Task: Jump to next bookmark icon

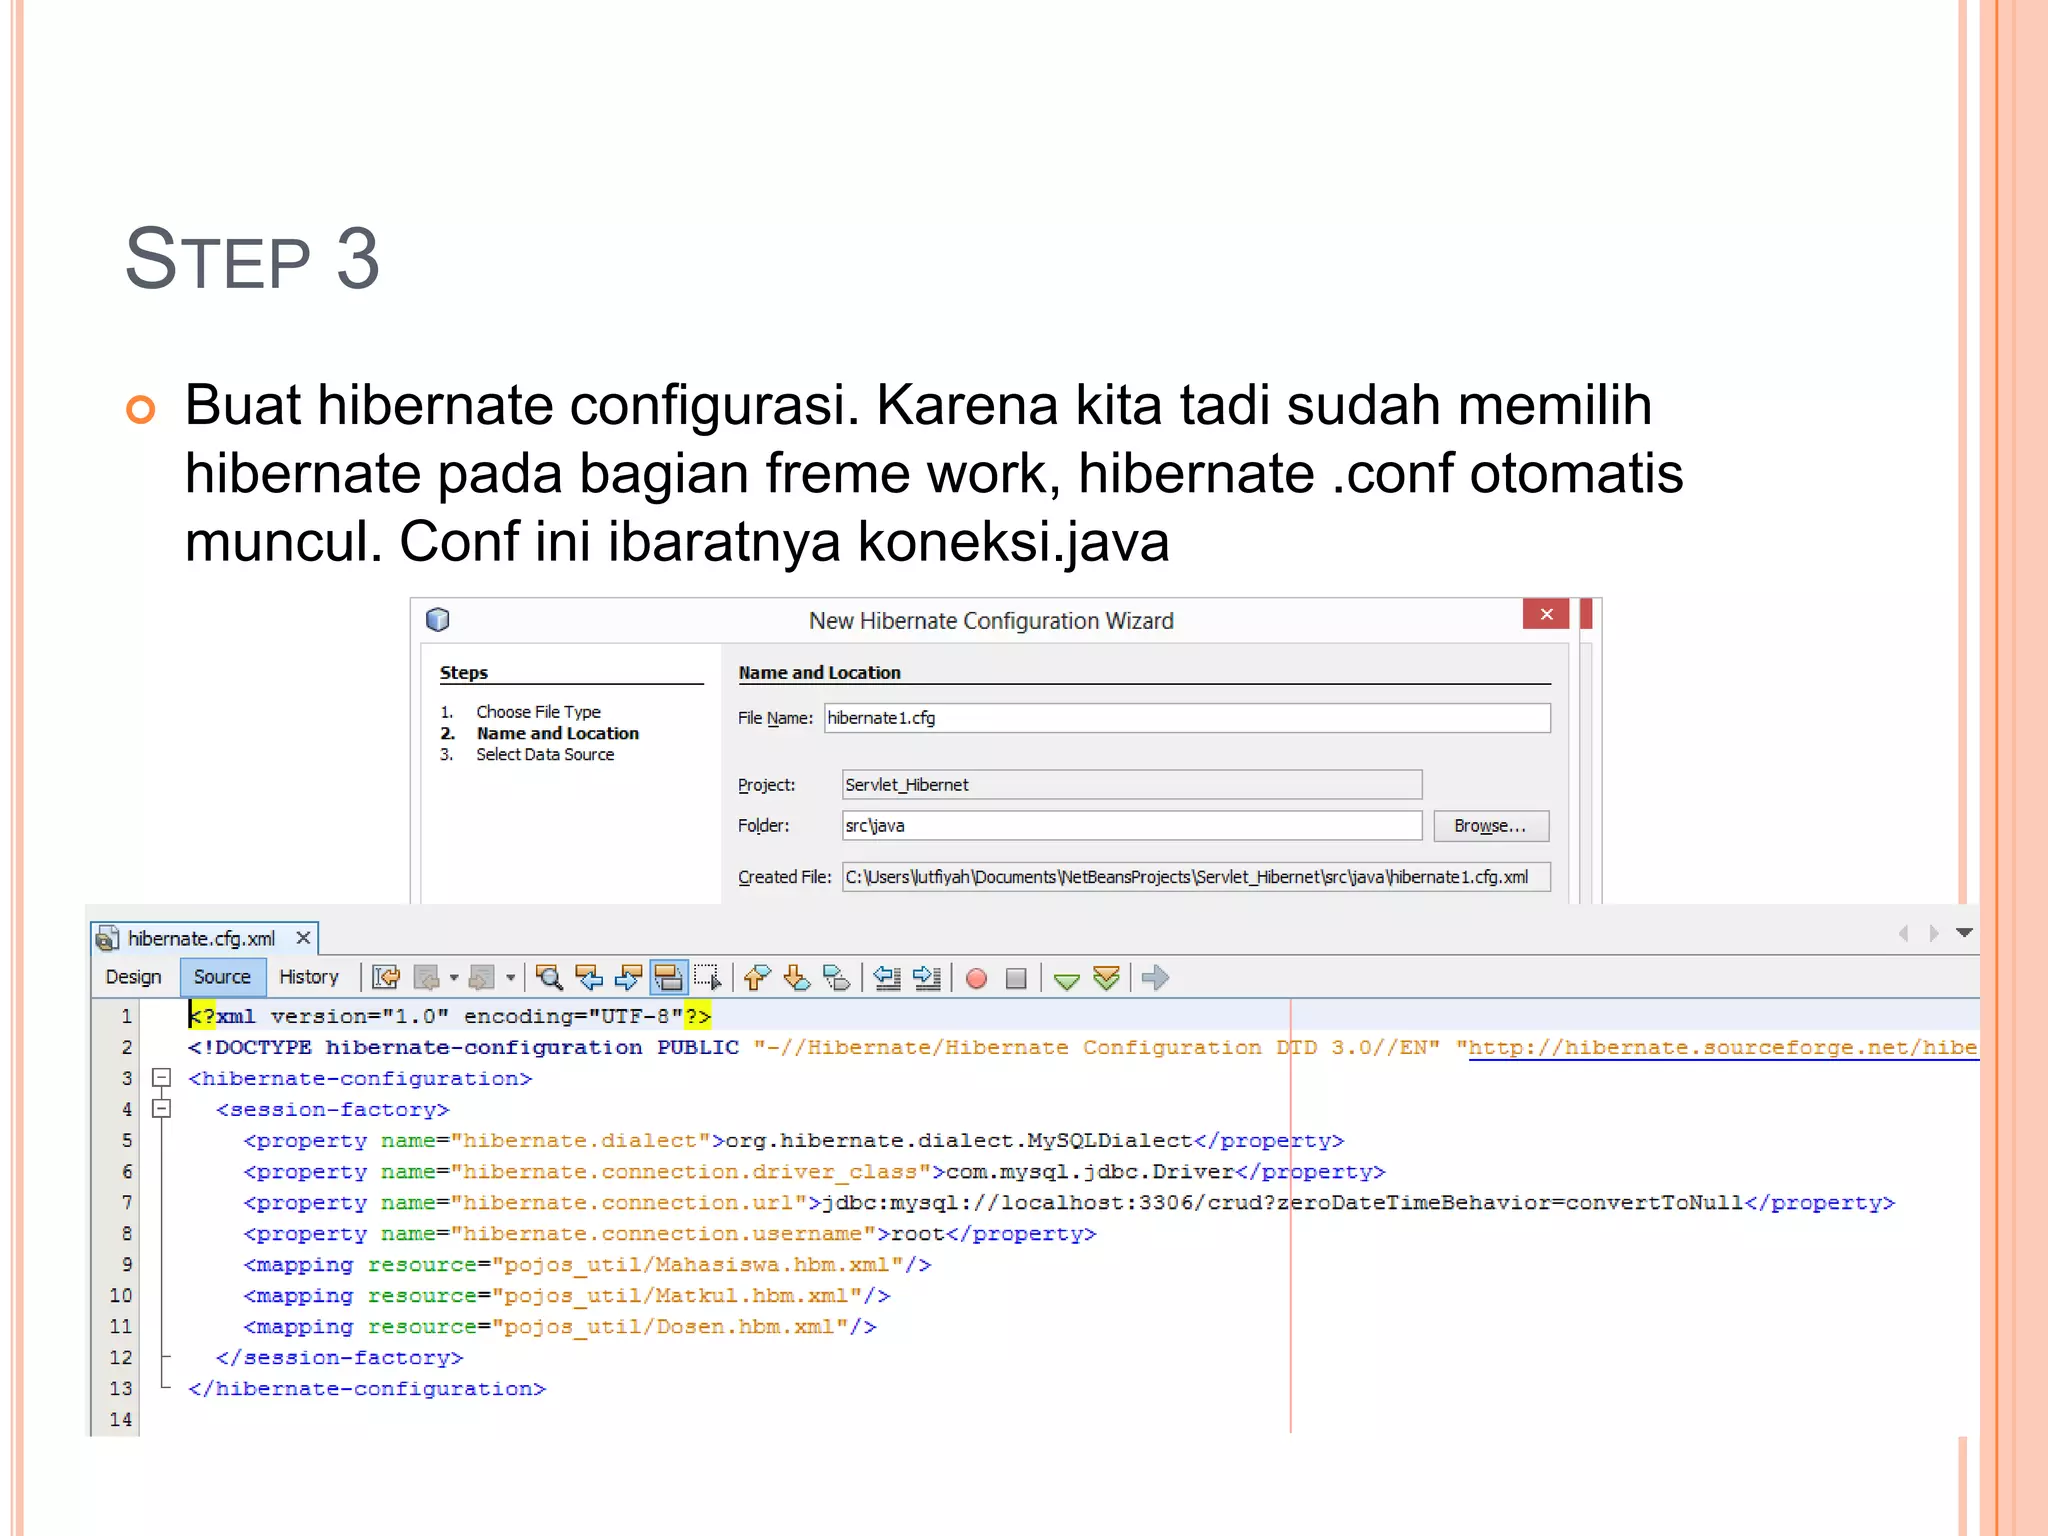Action: (x=796, y=977)
